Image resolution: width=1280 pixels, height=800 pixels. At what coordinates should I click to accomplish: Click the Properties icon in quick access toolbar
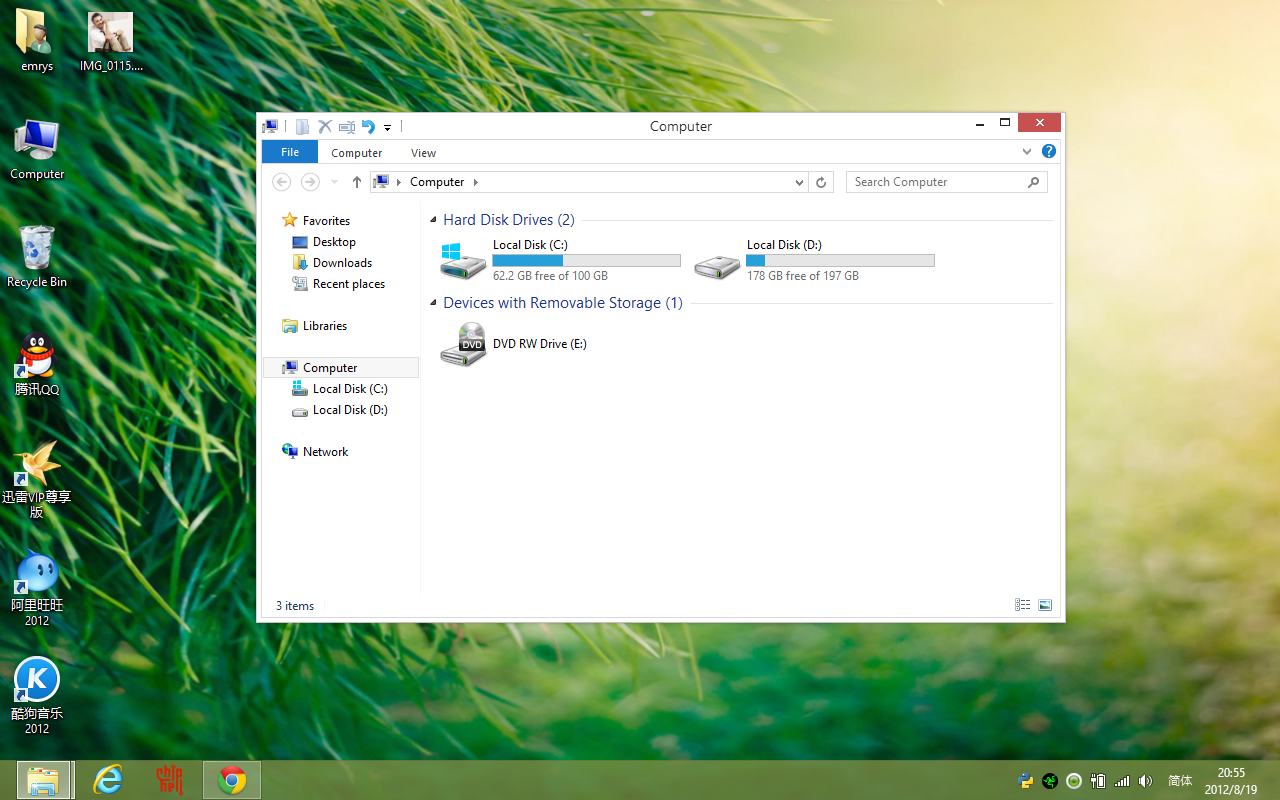click(x=302, y=126)
